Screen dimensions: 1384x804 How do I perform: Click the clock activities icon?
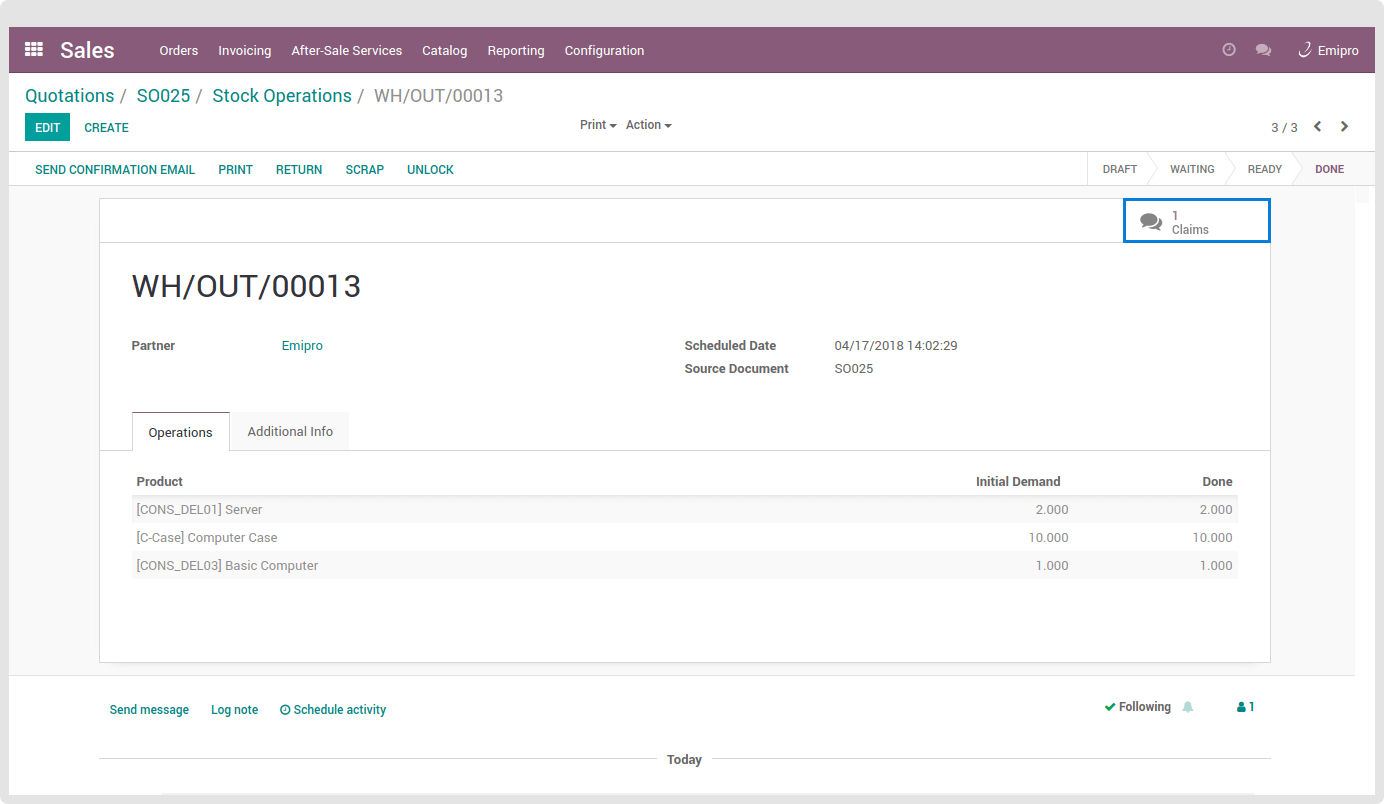1229,50
